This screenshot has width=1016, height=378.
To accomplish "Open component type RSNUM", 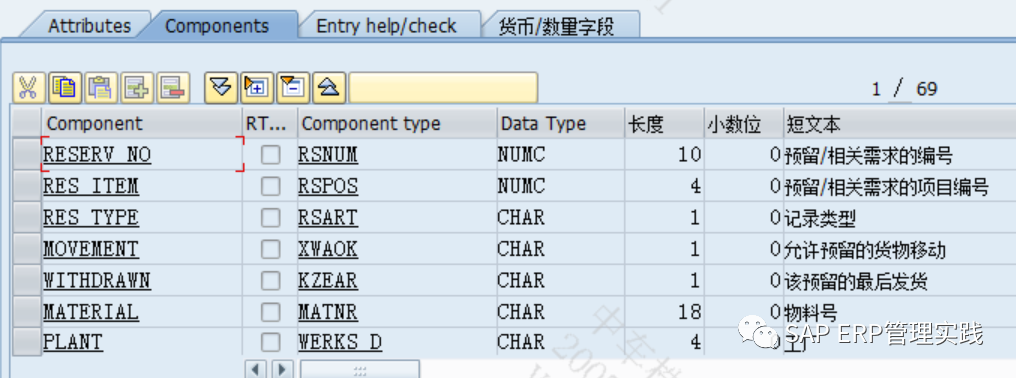I will click(328, 154).
